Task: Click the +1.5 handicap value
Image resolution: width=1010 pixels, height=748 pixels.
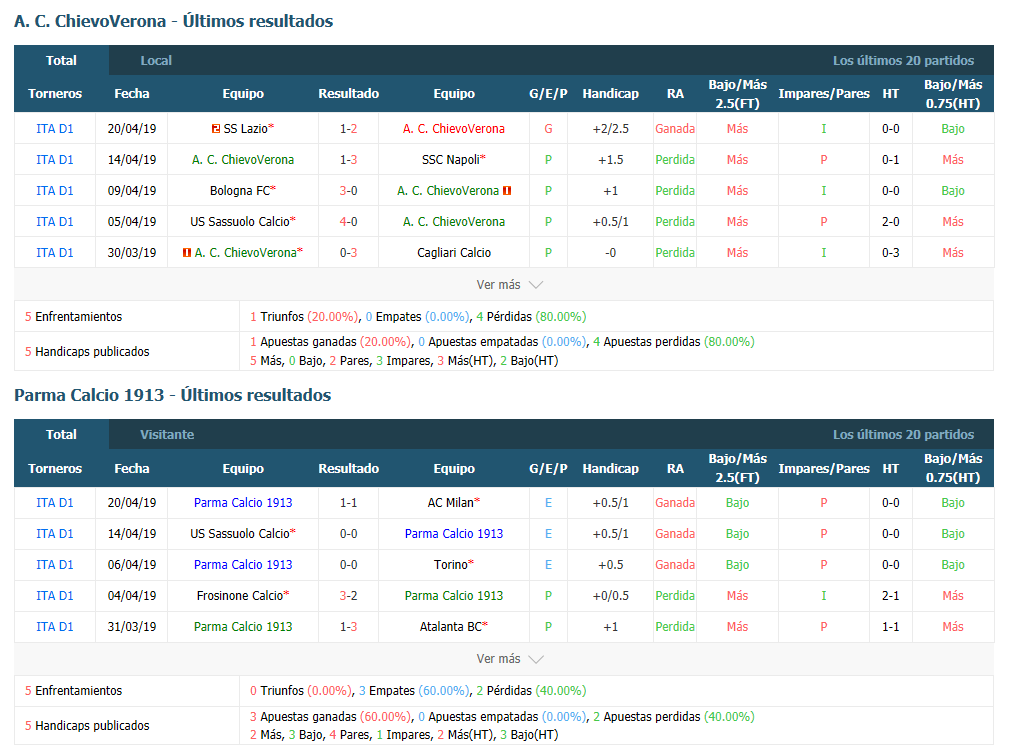Action: (x=611, y=160)
